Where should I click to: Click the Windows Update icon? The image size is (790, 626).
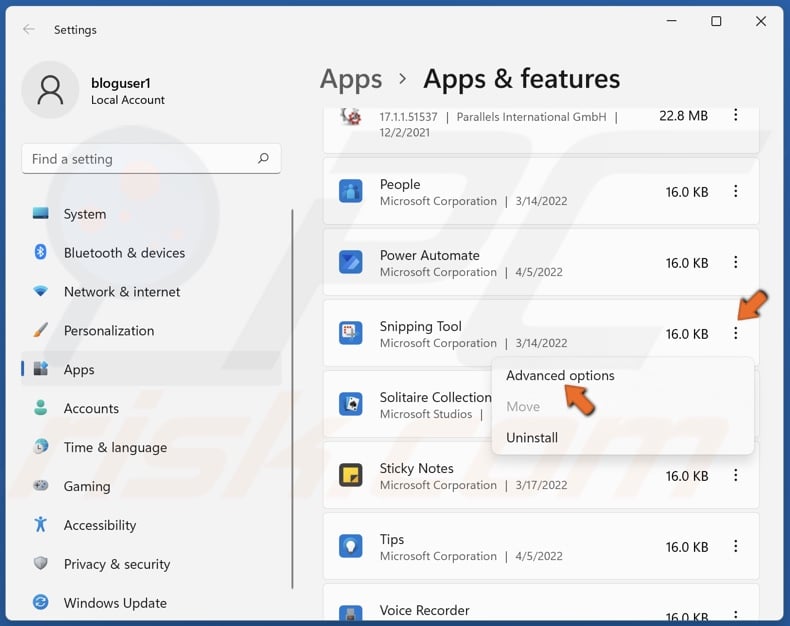click(41, 602)
